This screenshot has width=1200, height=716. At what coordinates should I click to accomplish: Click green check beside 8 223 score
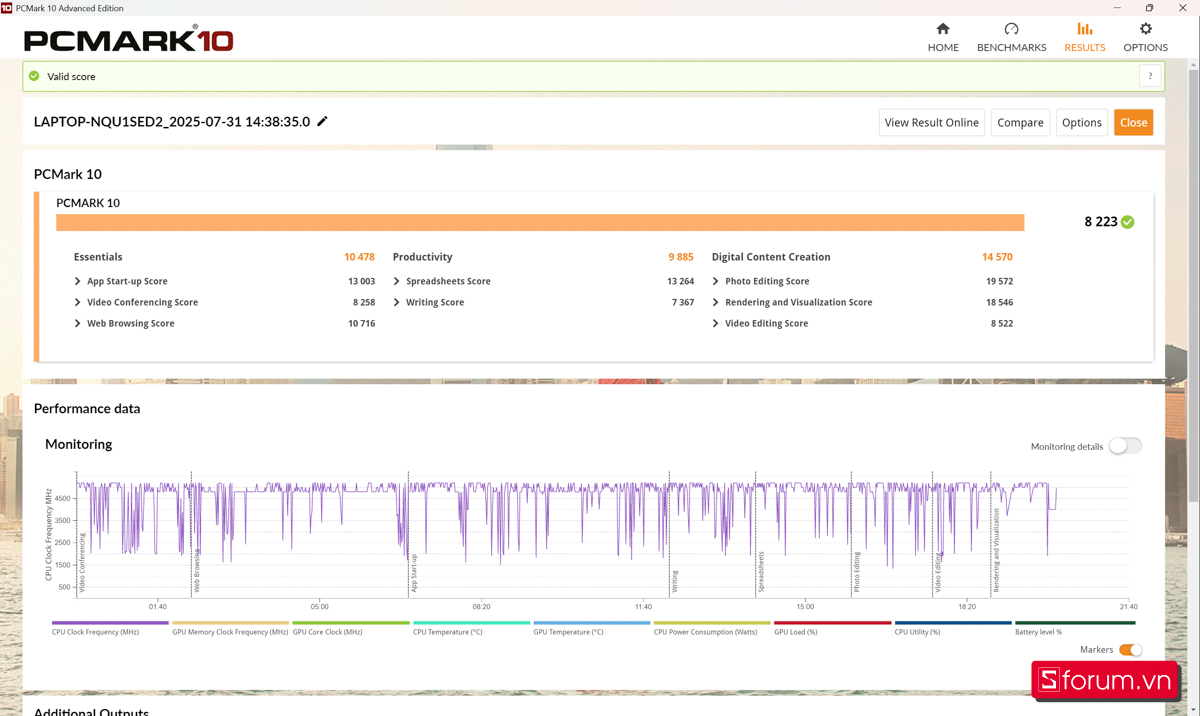(x=1128, y=222)
